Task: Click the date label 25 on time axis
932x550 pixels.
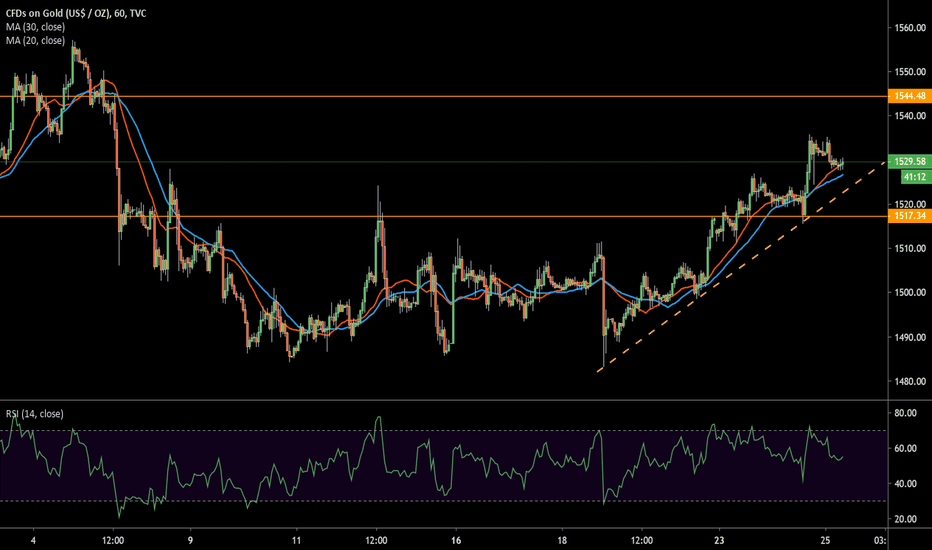Action: (x=826, y=540)
